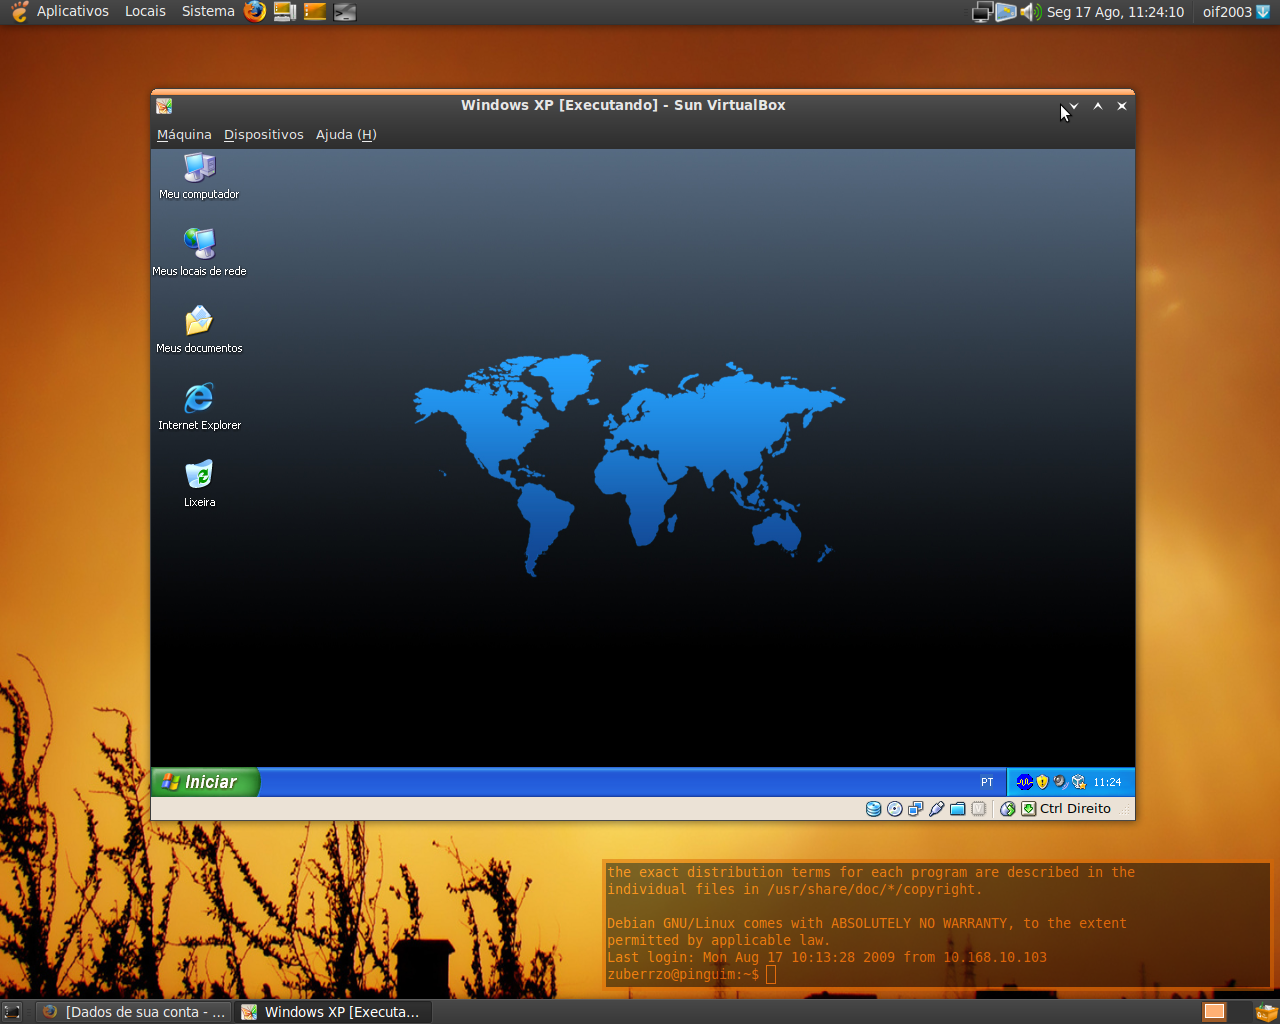Click the optical CD/DVD drive status icon
The width and height of the screenshot is (1280, 1024).
pos(895,809)
